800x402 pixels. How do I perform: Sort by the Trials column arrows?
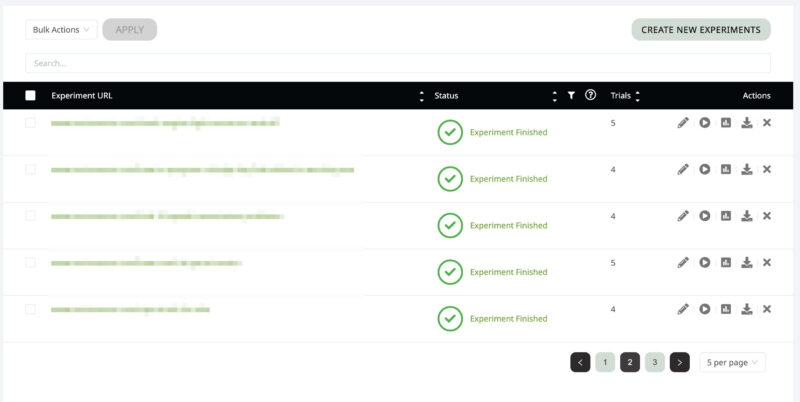pyautogui.click(x=637, y=96)
